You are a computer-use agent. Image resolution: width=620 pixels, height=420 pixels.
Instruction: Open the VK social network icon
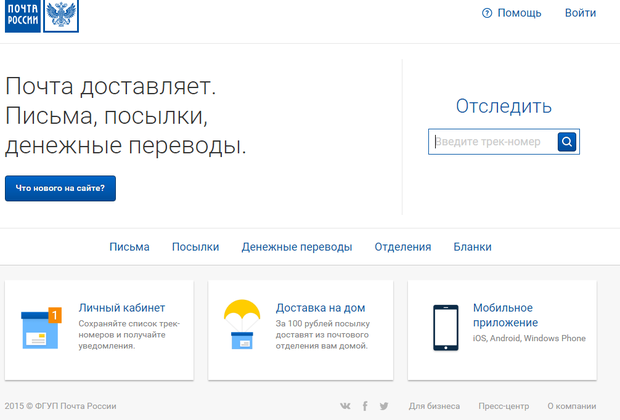coord(345,406)
